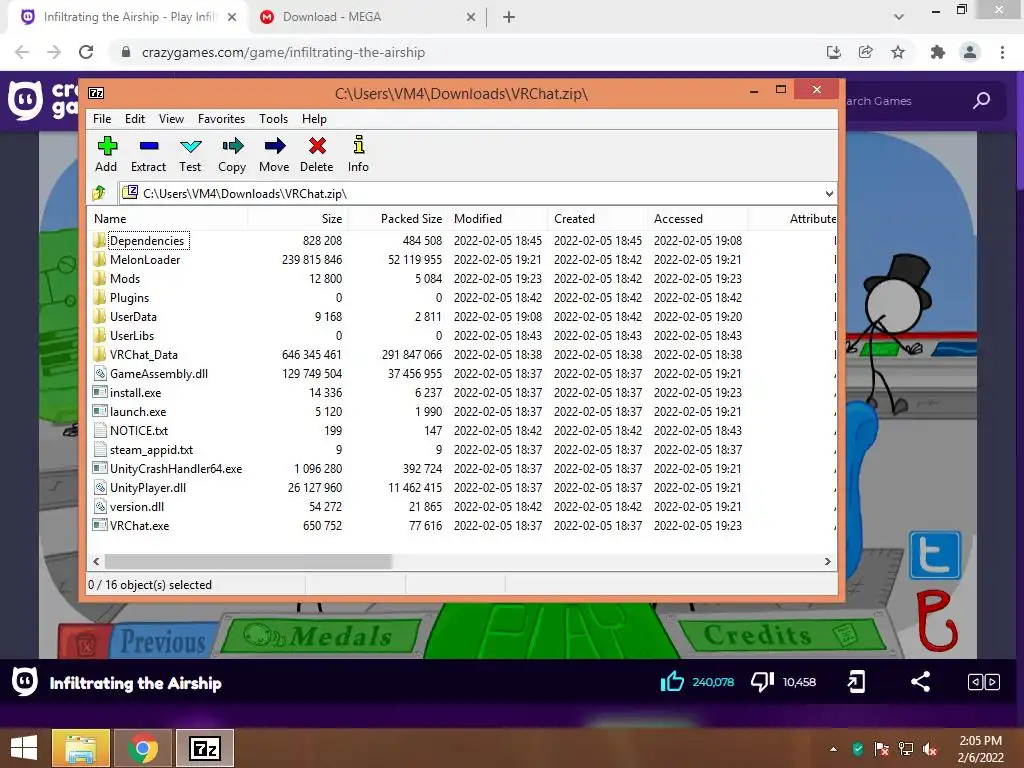Select the steam_appid.txt file
The width and height of the screenshot is (1024, 768).
(151, 449)
